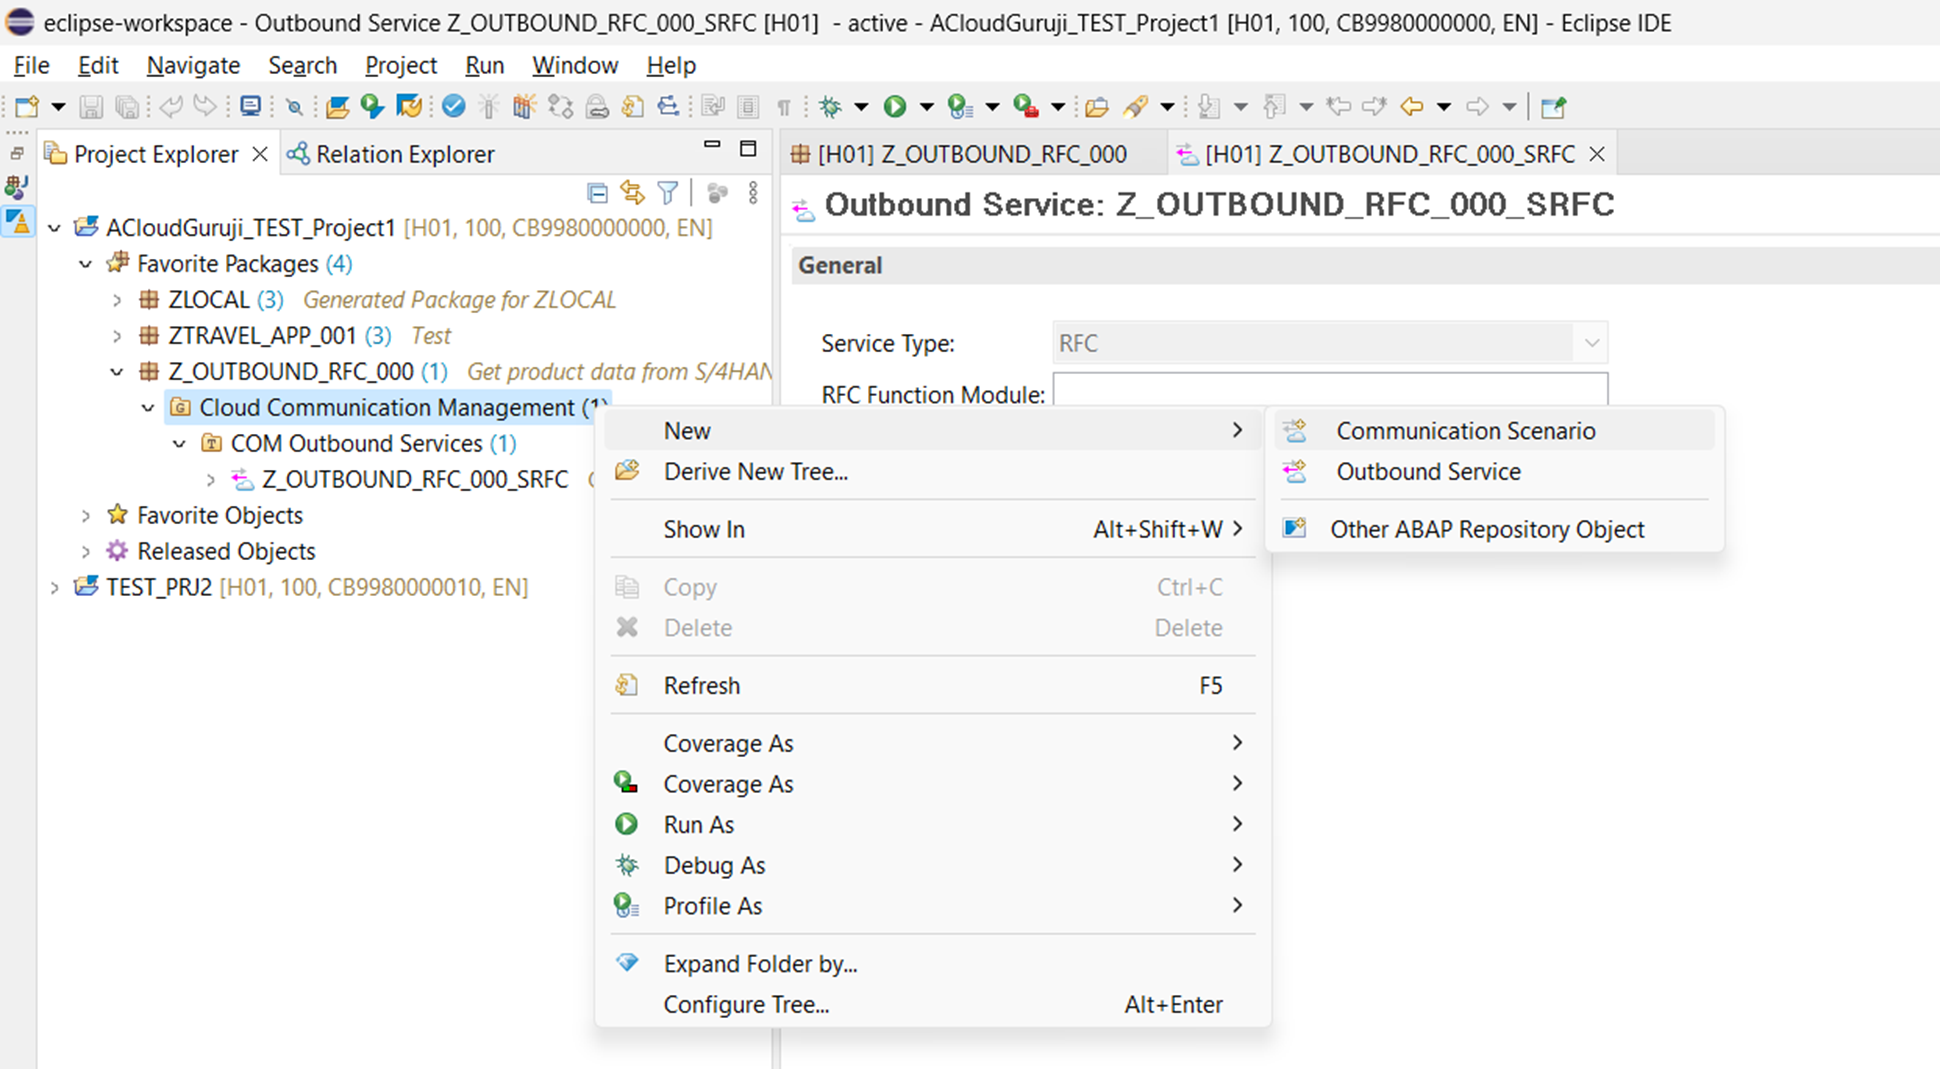Click the blue Activate checkmark icon
Viewport: 1940px width, 1069px height.
[x=453, y=106]
